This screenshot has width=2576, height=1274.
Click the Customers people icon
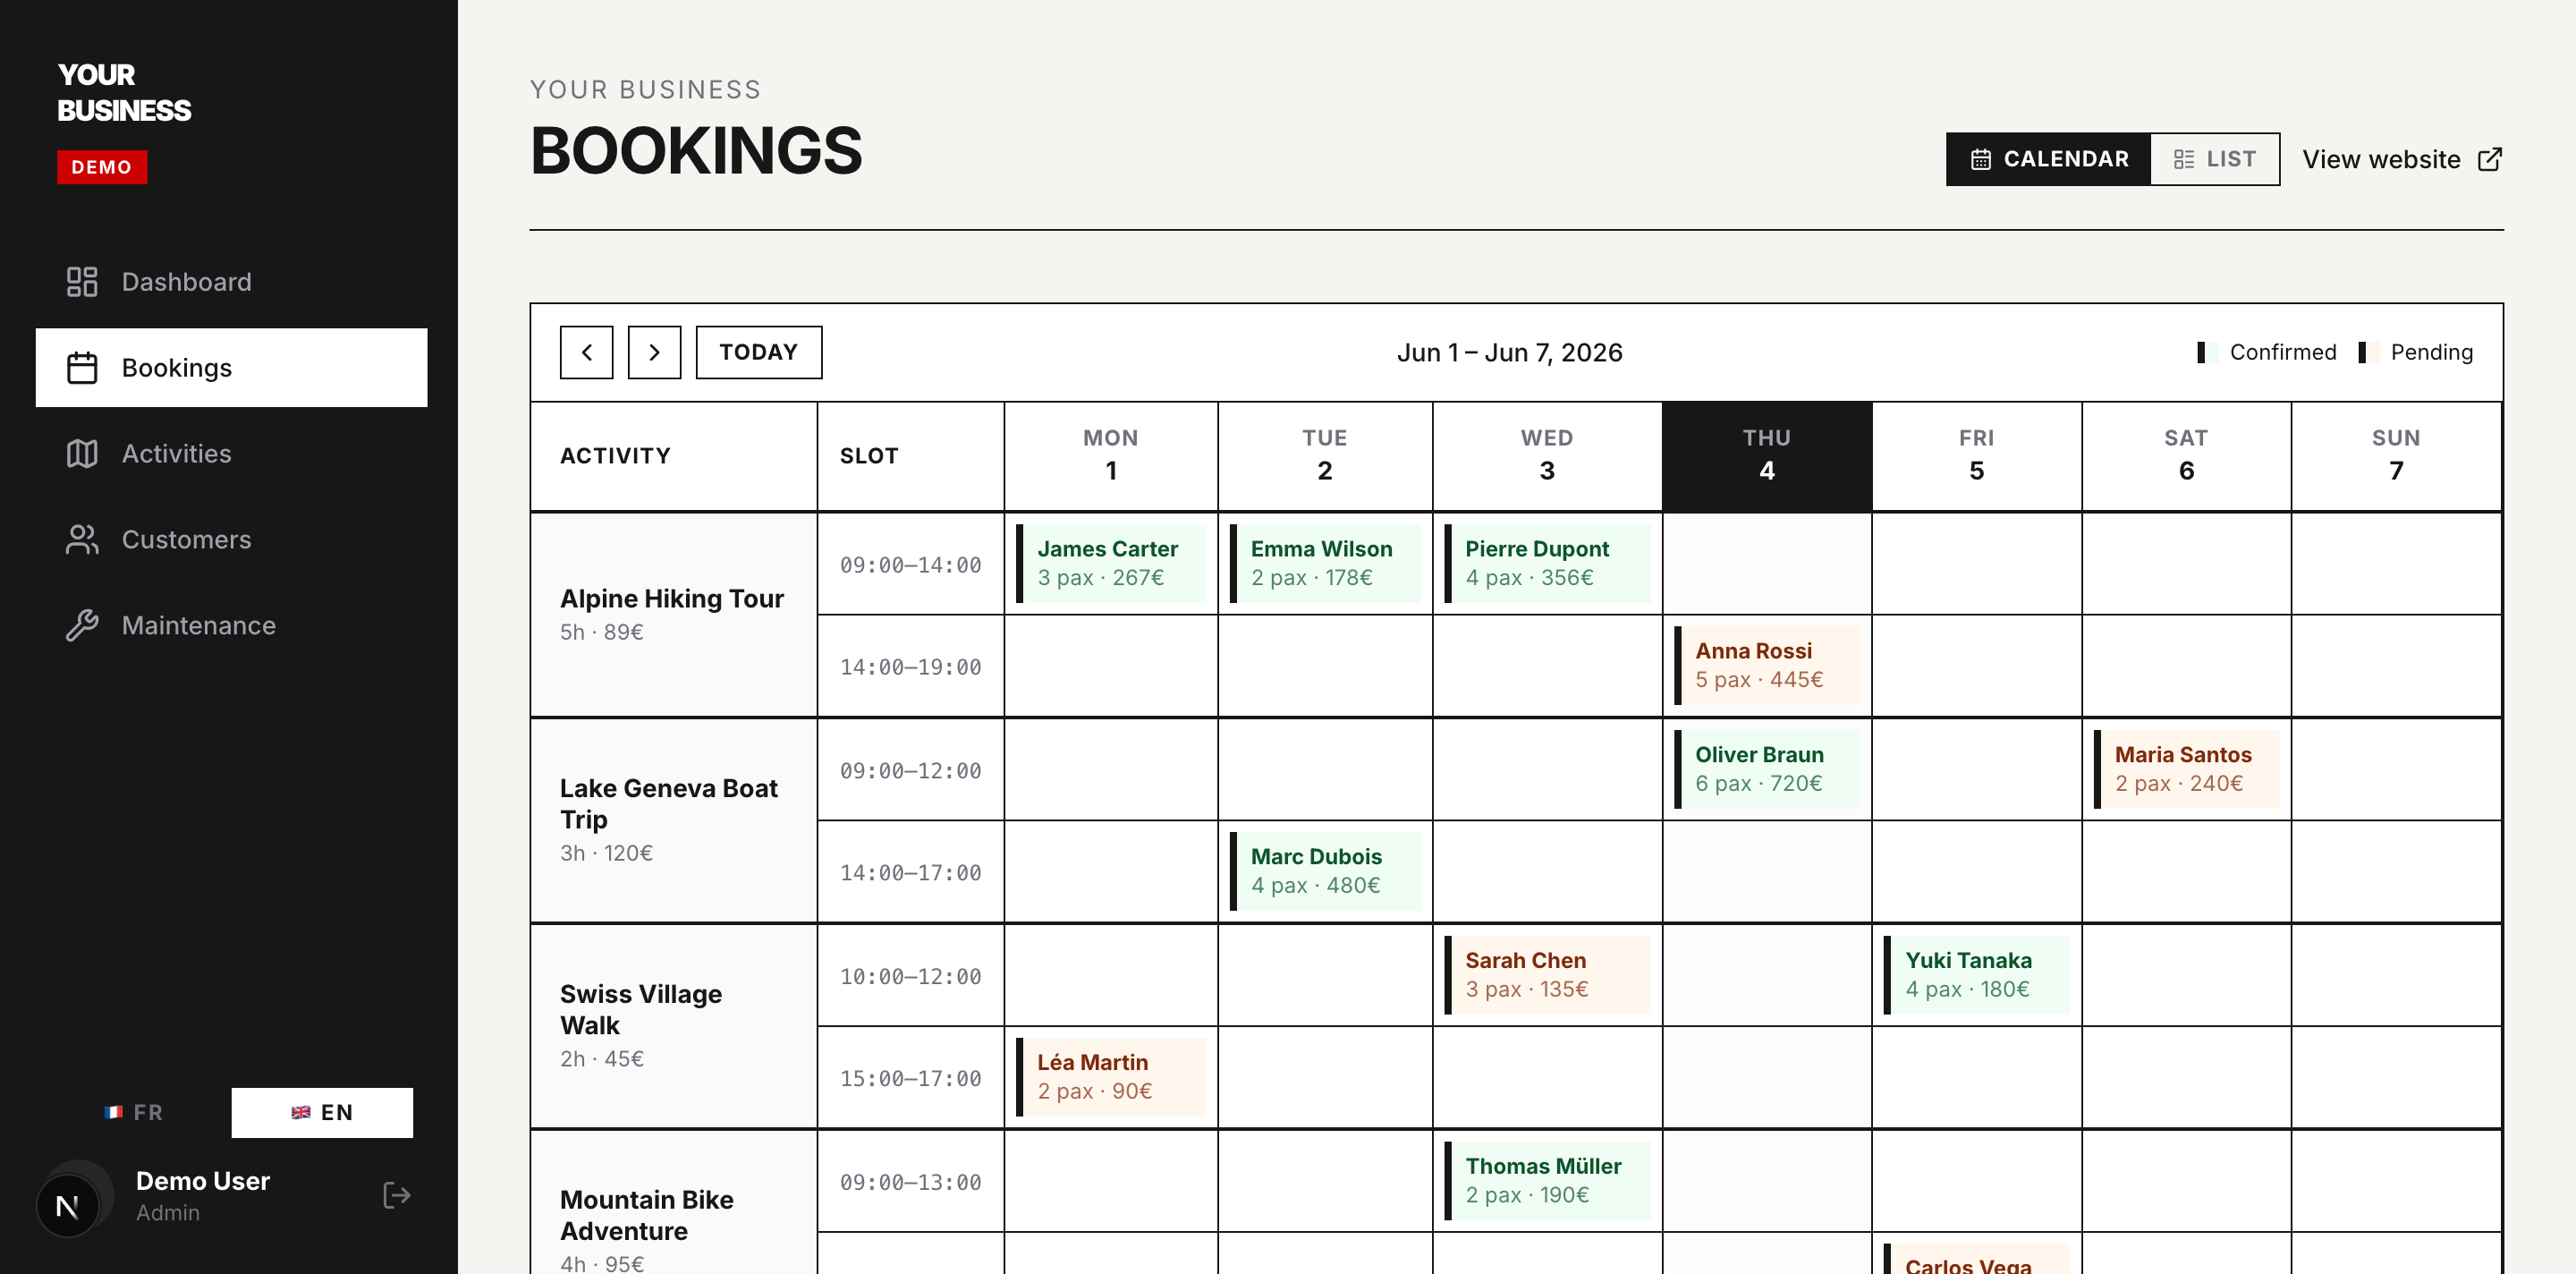(82, 540)
